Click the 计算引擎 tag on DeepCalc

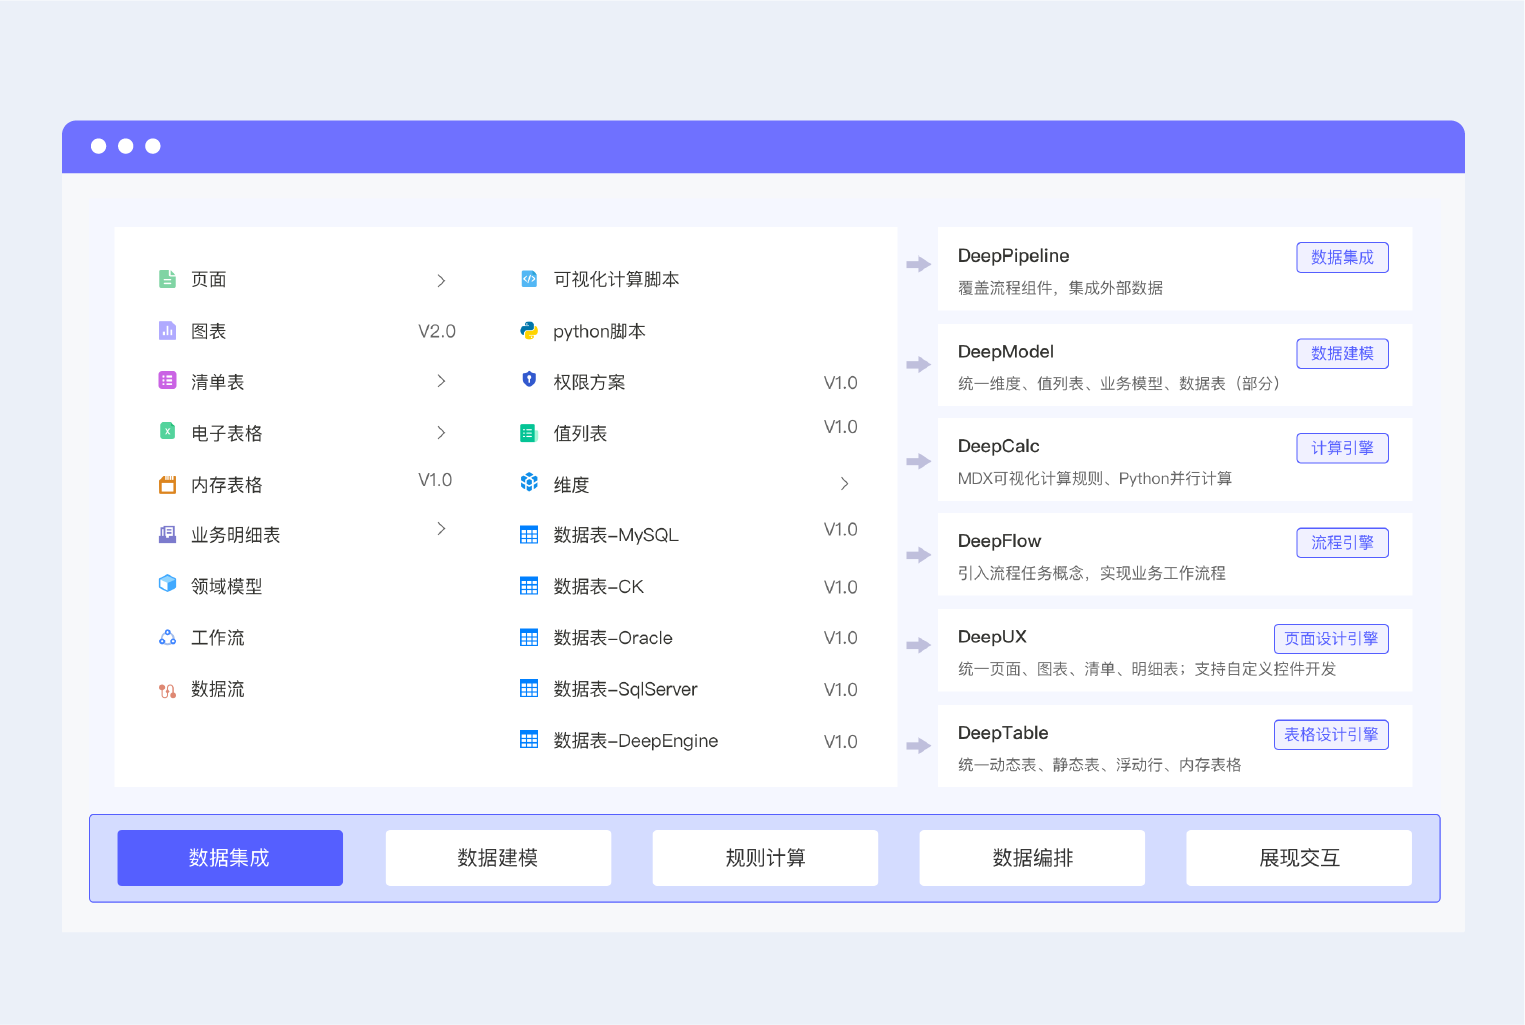[x=1342, y=448]
